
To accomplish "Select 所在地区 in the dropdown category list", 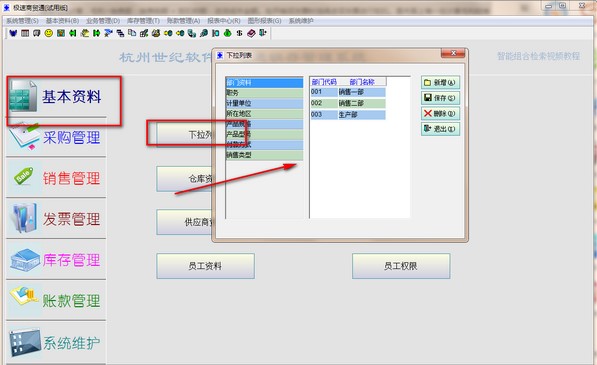I will (264, 113).
